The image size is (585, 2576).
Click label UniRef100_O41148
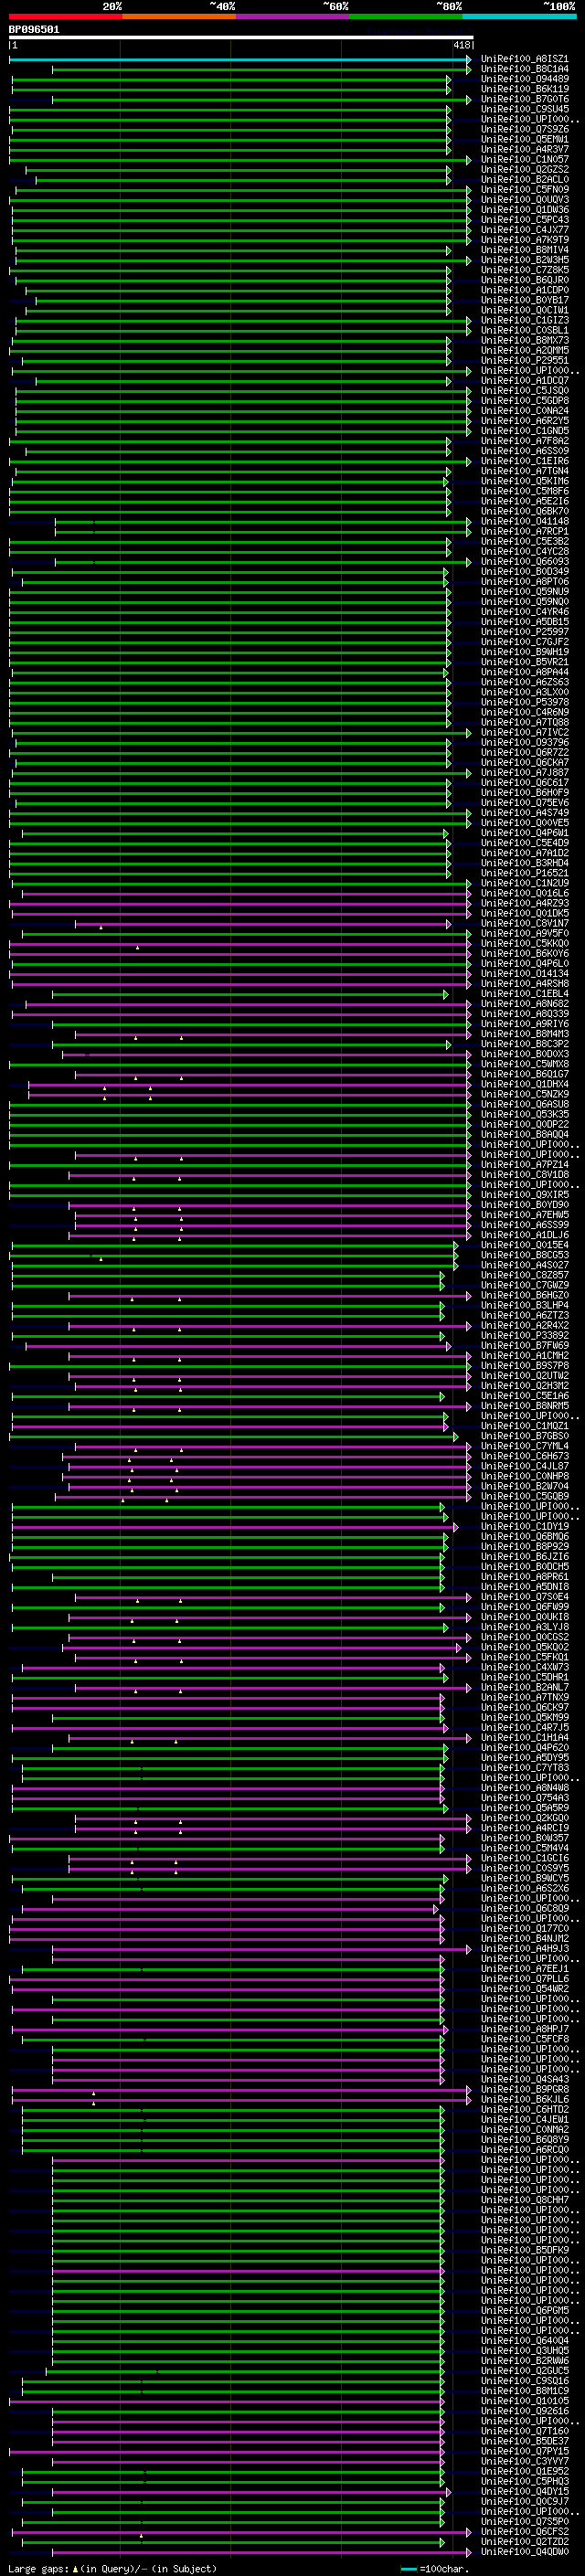pyautogui.click(x=524, y=521)
